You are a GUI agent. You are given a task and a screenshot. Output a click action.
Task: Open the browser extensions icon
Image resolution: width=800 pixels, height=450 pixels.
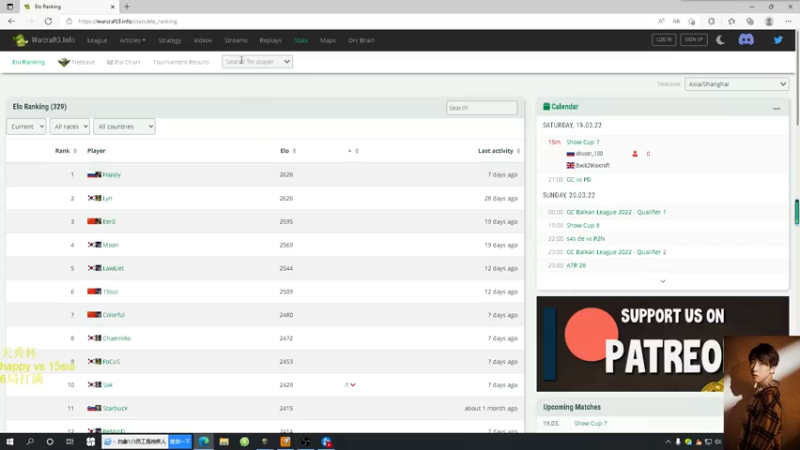pos(711,21)
